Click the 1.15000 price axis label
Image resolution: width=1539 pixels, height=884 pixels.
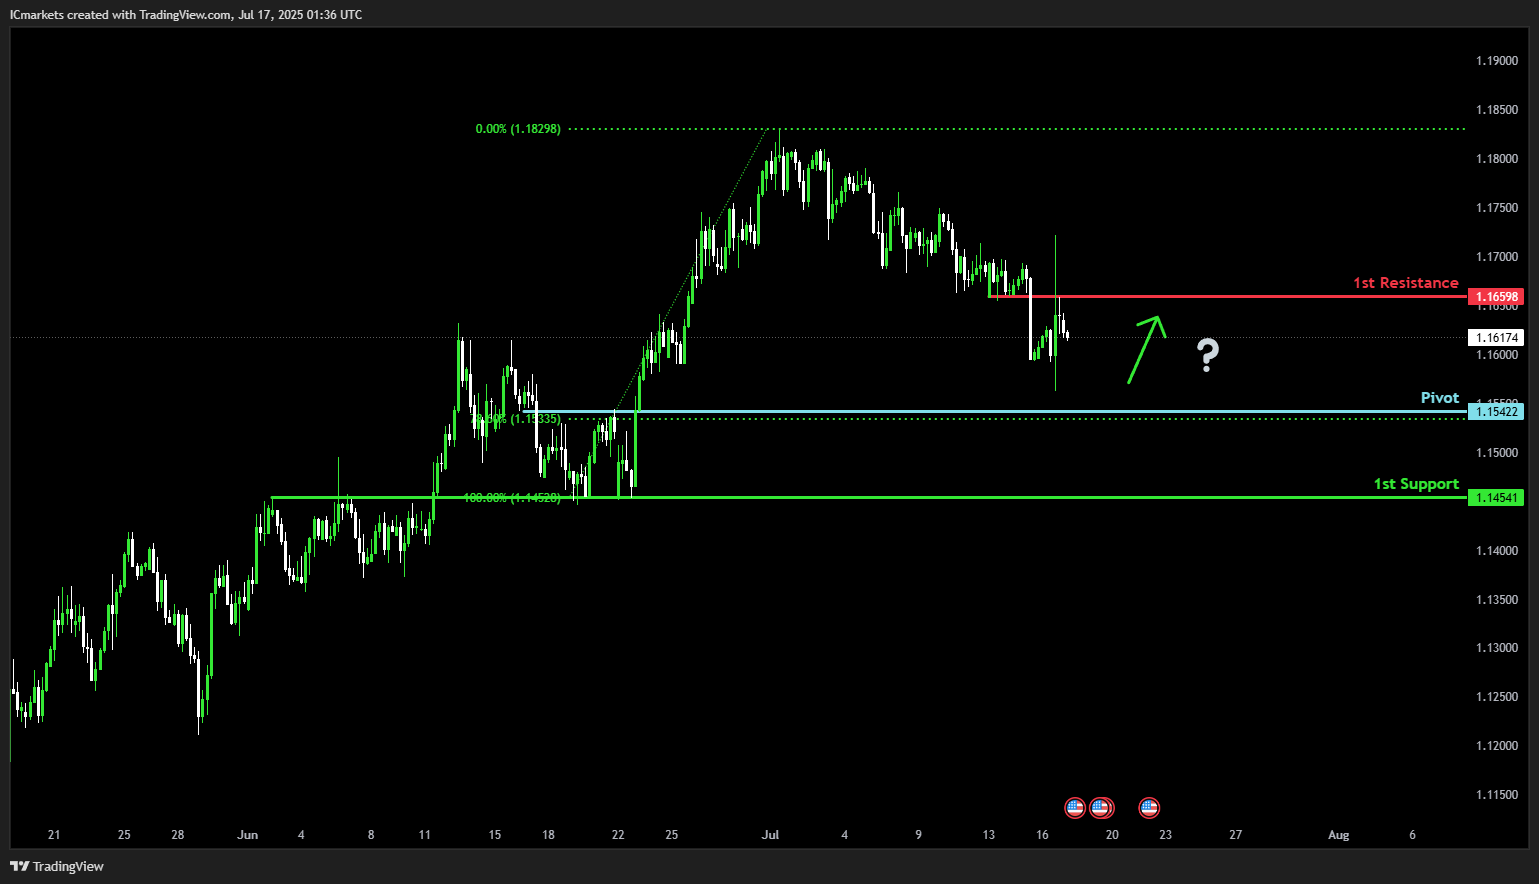1496,453
